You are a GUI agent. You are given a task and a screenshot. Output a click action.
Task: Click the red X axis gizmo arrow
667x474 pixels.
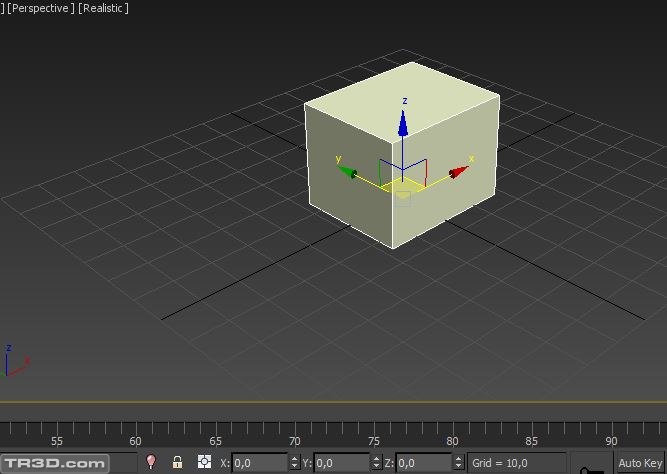pos(458,172)
